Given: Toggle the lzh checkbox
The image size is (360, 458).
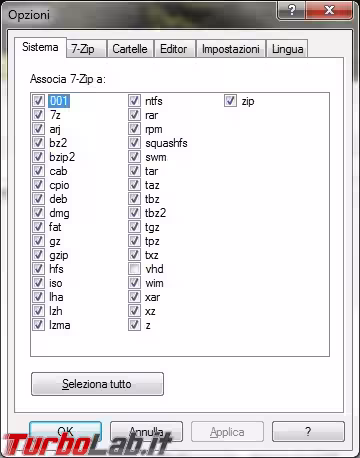Looking at the screenshot, I should click(x=38, y=311).
